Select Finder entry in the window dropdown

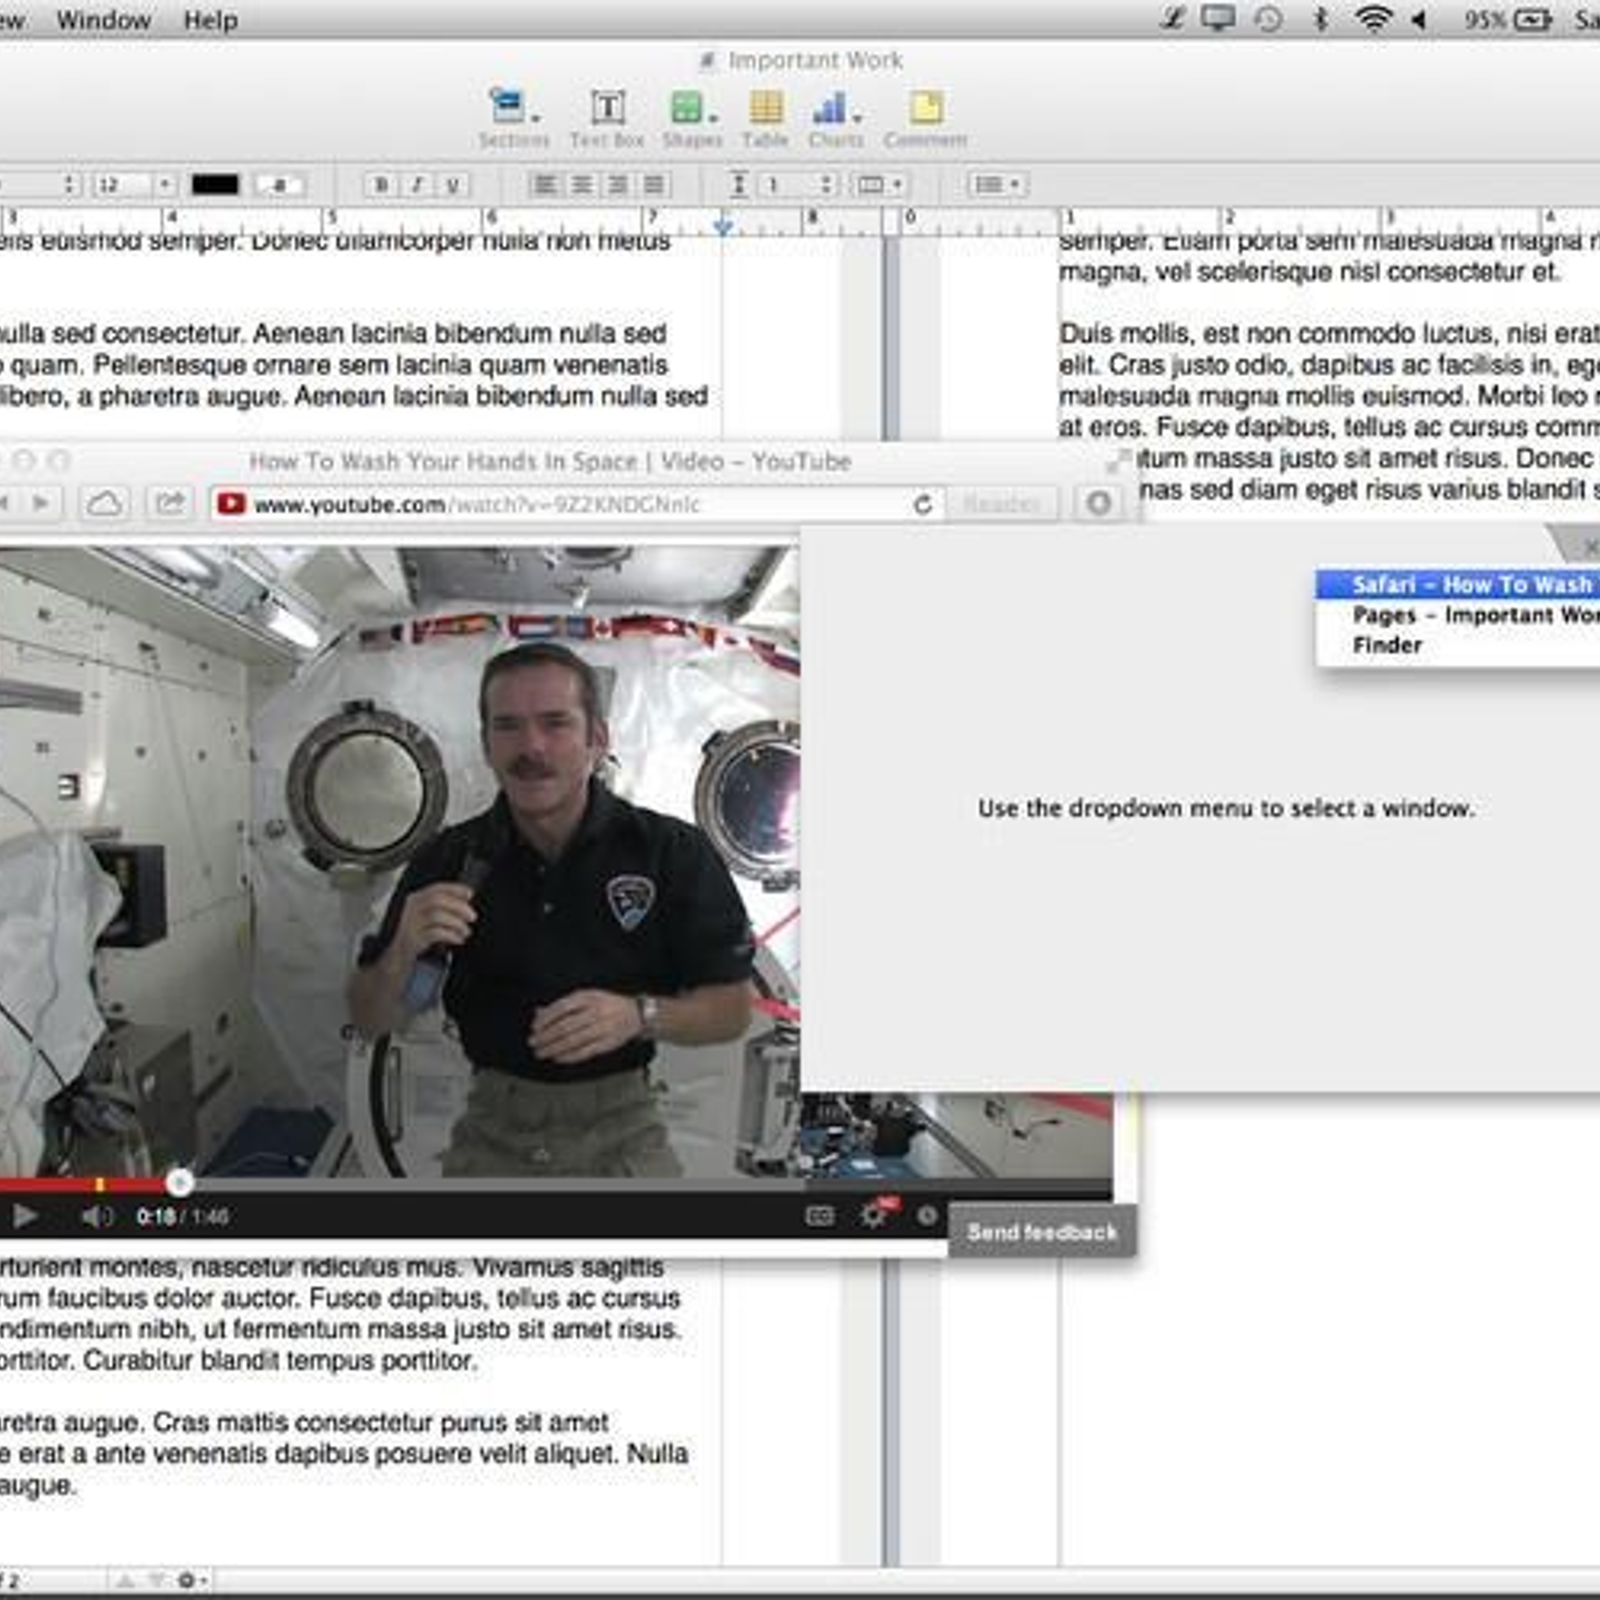tap(1460, 645)
